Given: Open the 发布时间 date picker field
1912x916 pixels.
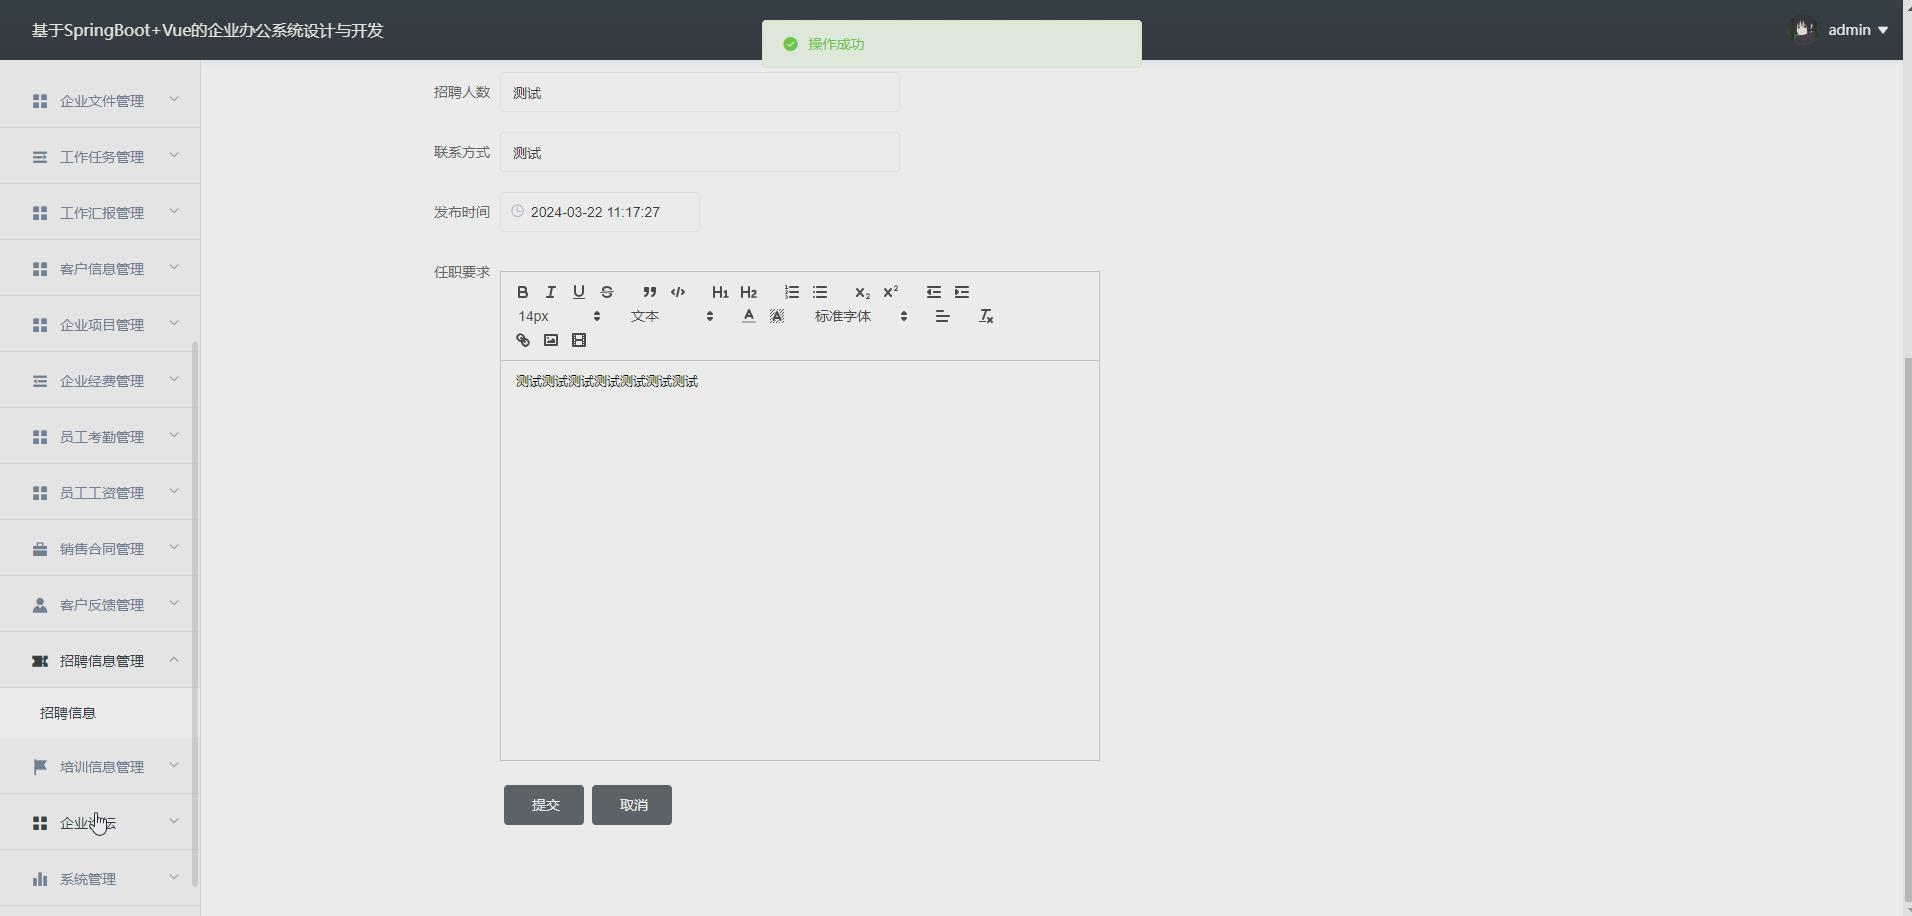Looking at the screenshot, I should point(597,211).
